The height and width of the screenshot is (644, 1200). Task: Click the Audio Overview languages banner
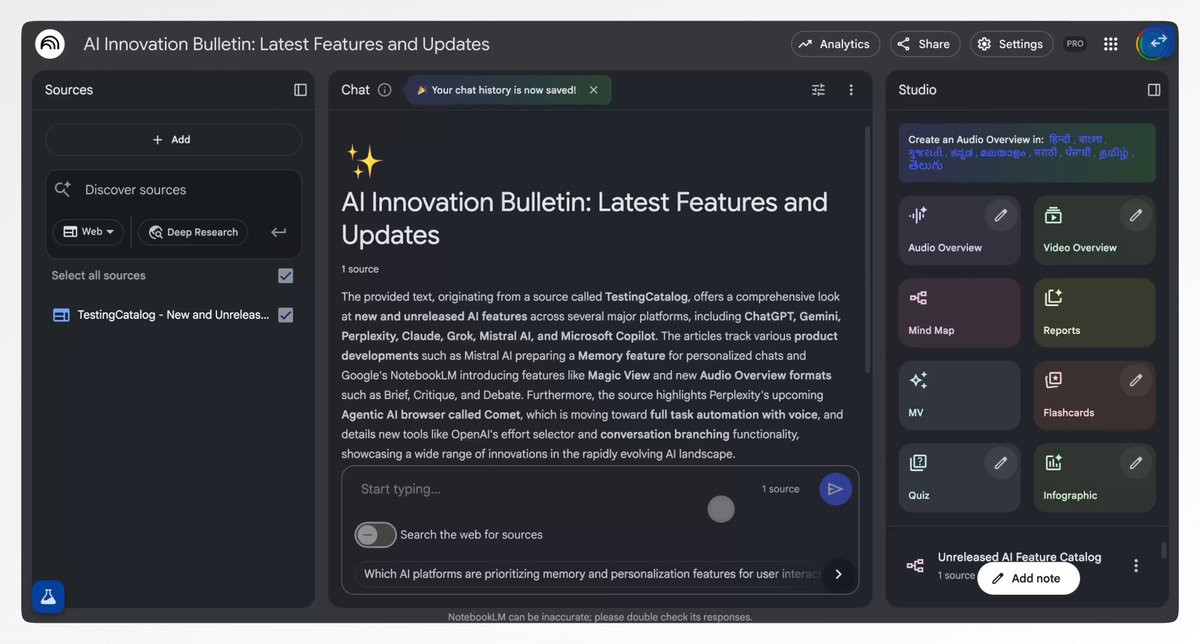click(x=1027, y=153)
